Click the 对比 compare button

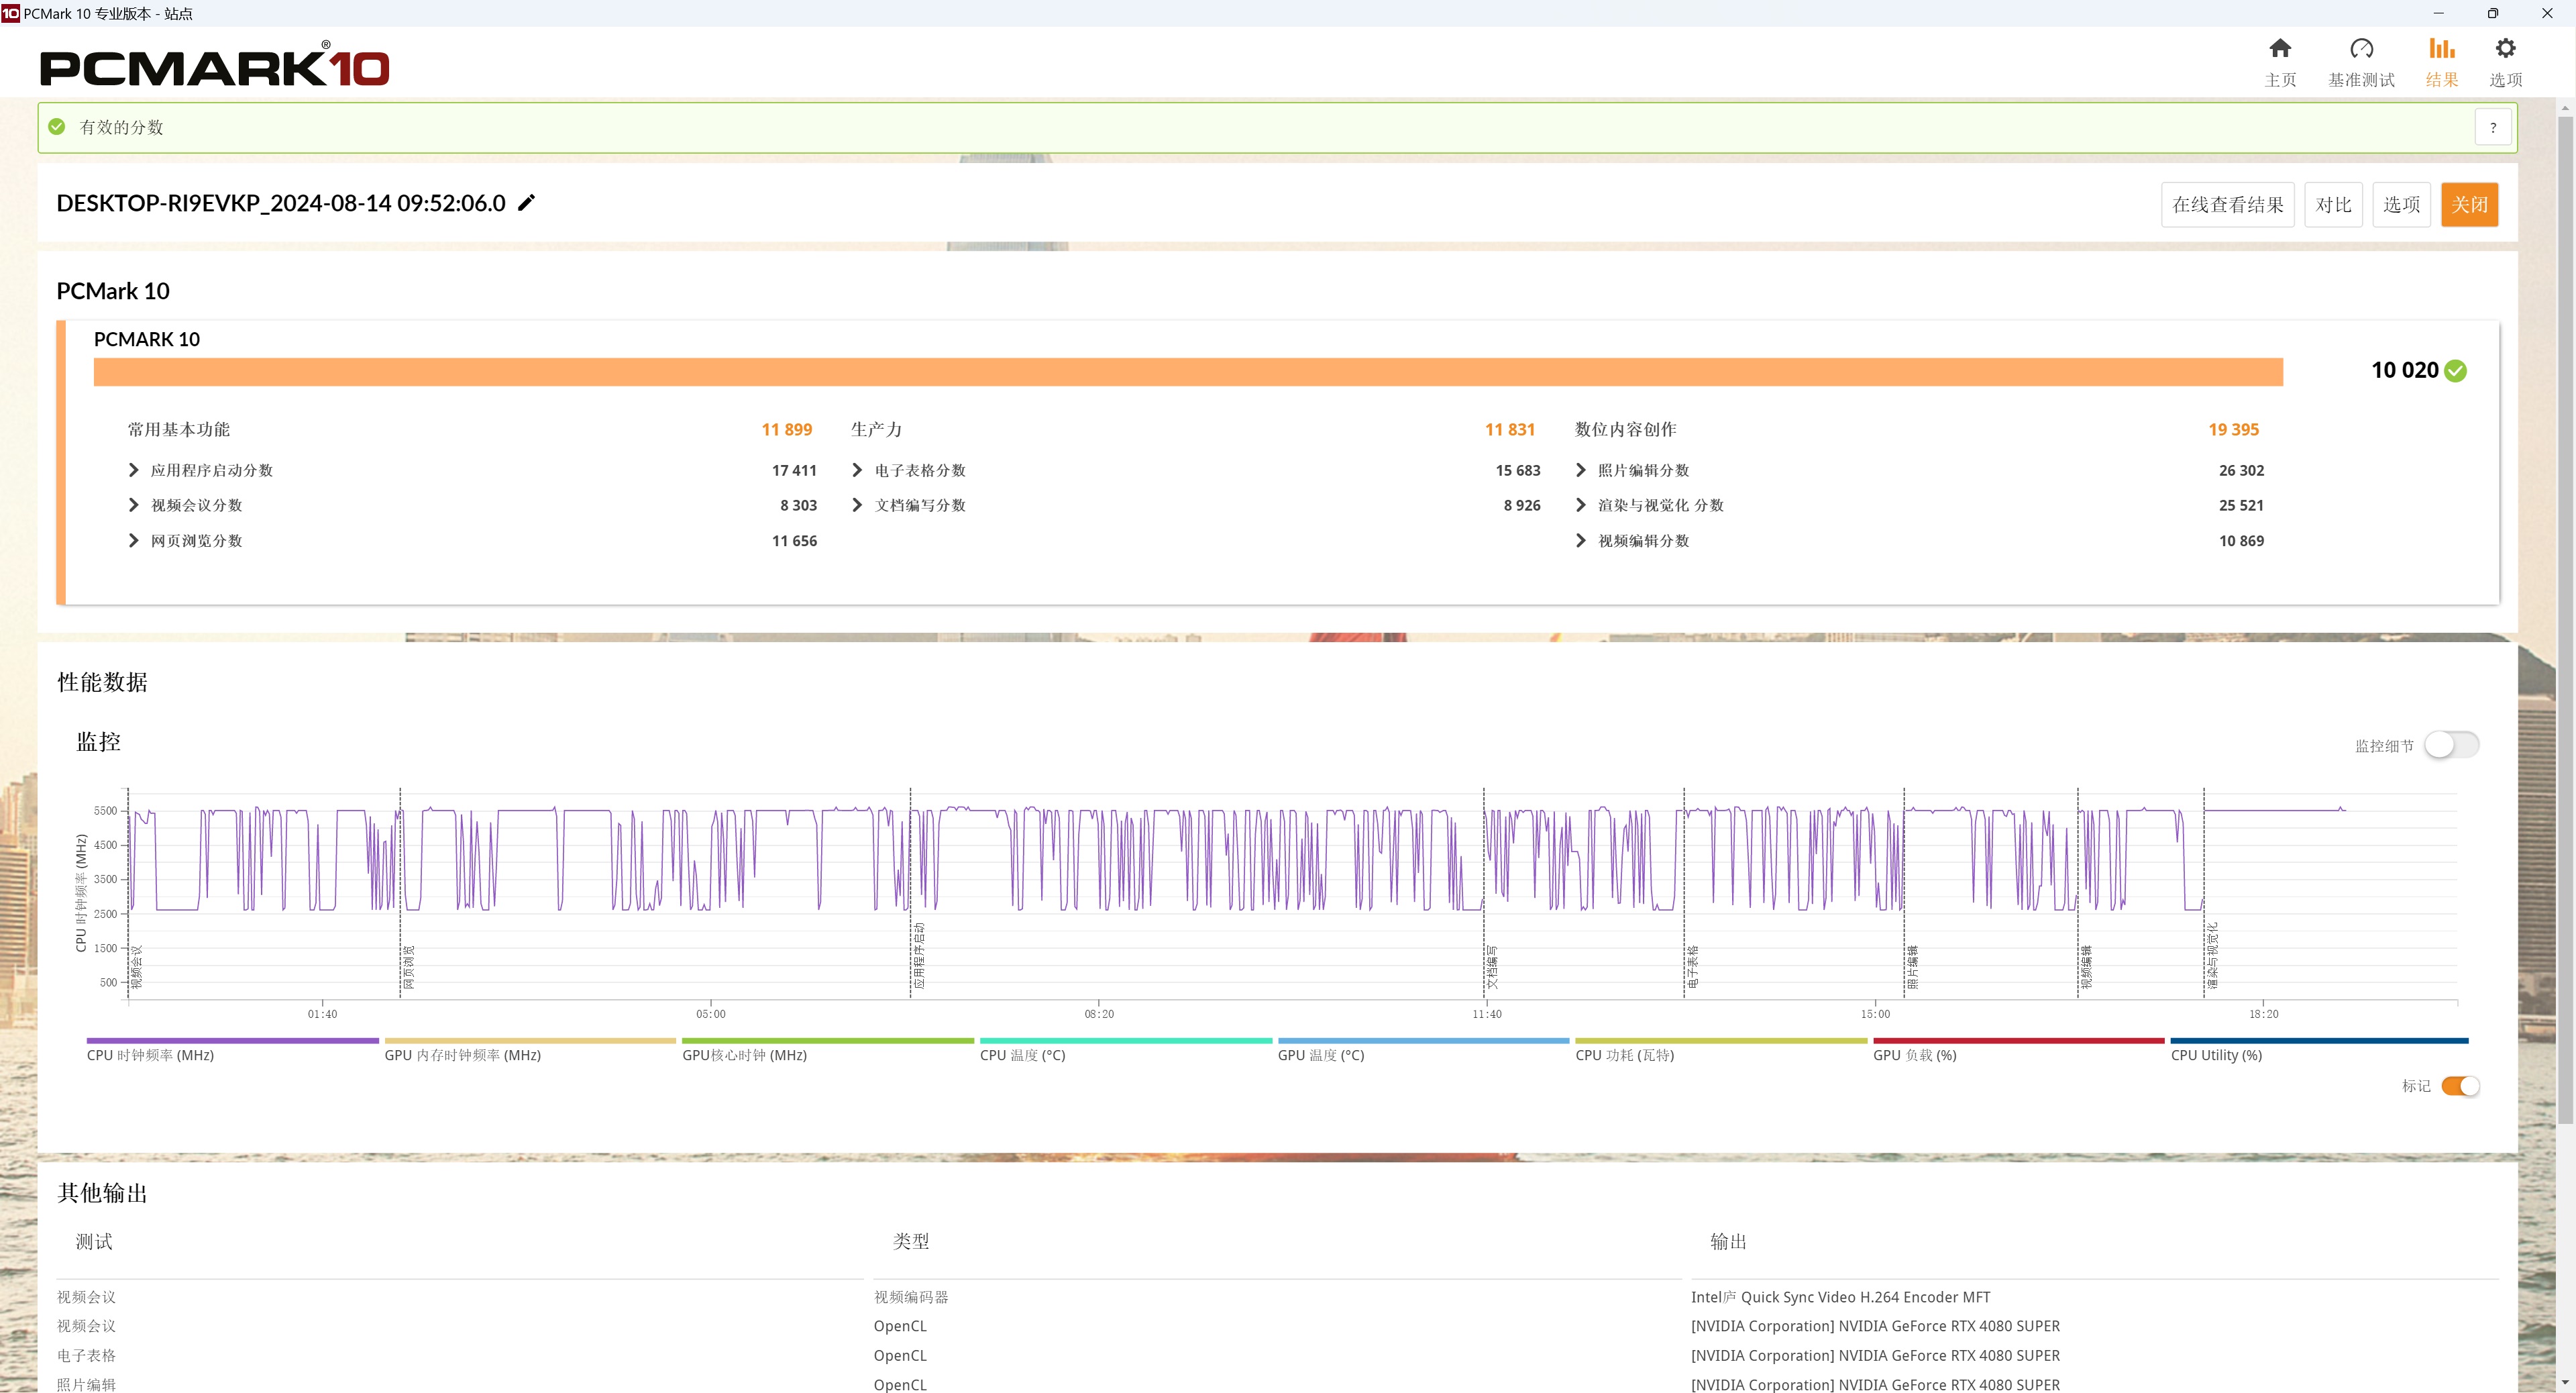pyautogui.click(x=2333, y=205)
